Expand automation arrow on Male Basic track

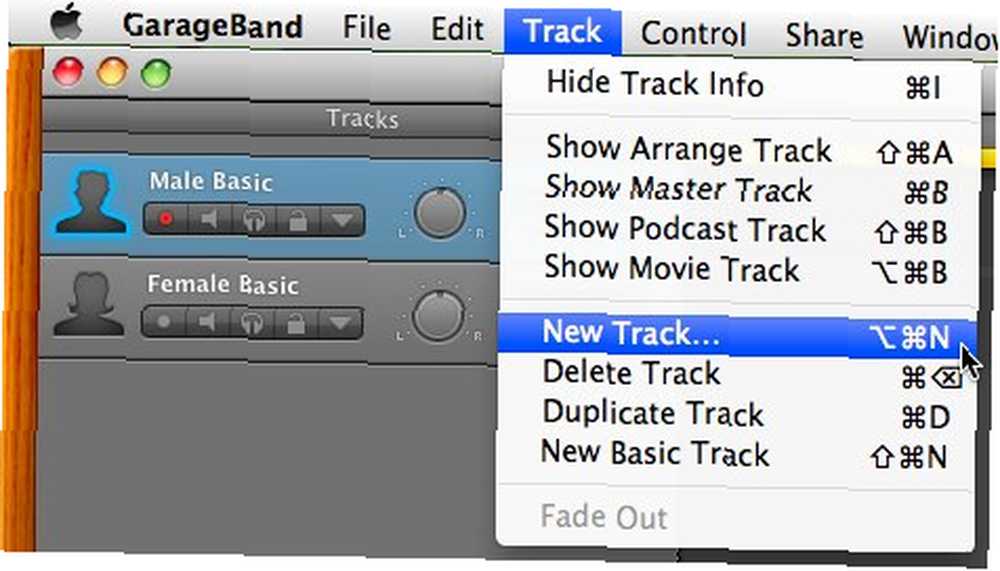click(342, 220)
